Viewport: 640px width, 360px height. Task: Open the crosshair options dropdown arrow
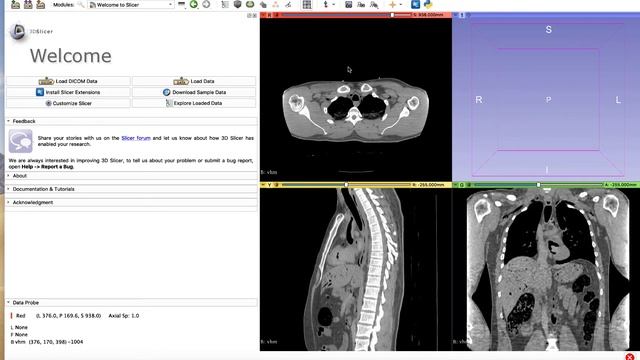(x=400, y=5)
